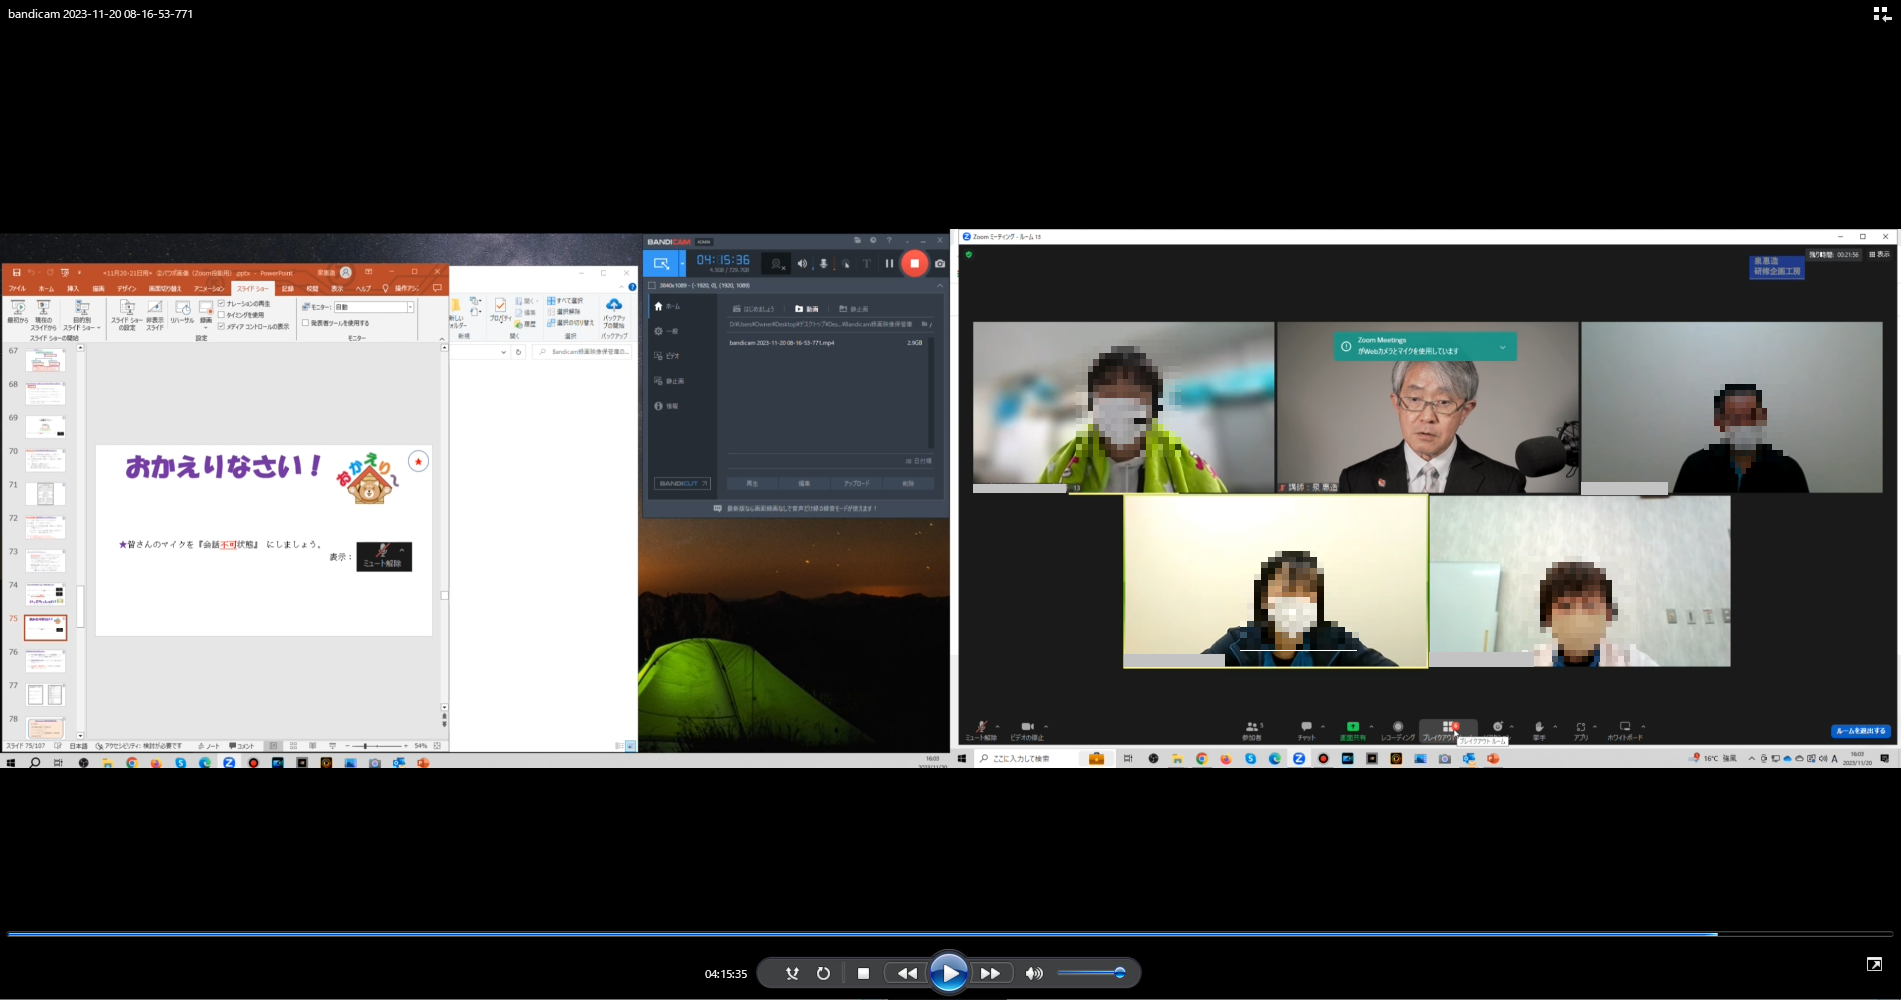This screenshot has width=1901, height=1003.
Task: Open Bandicam recording mode dropdown arrow
Action: (x=683, y=264)
